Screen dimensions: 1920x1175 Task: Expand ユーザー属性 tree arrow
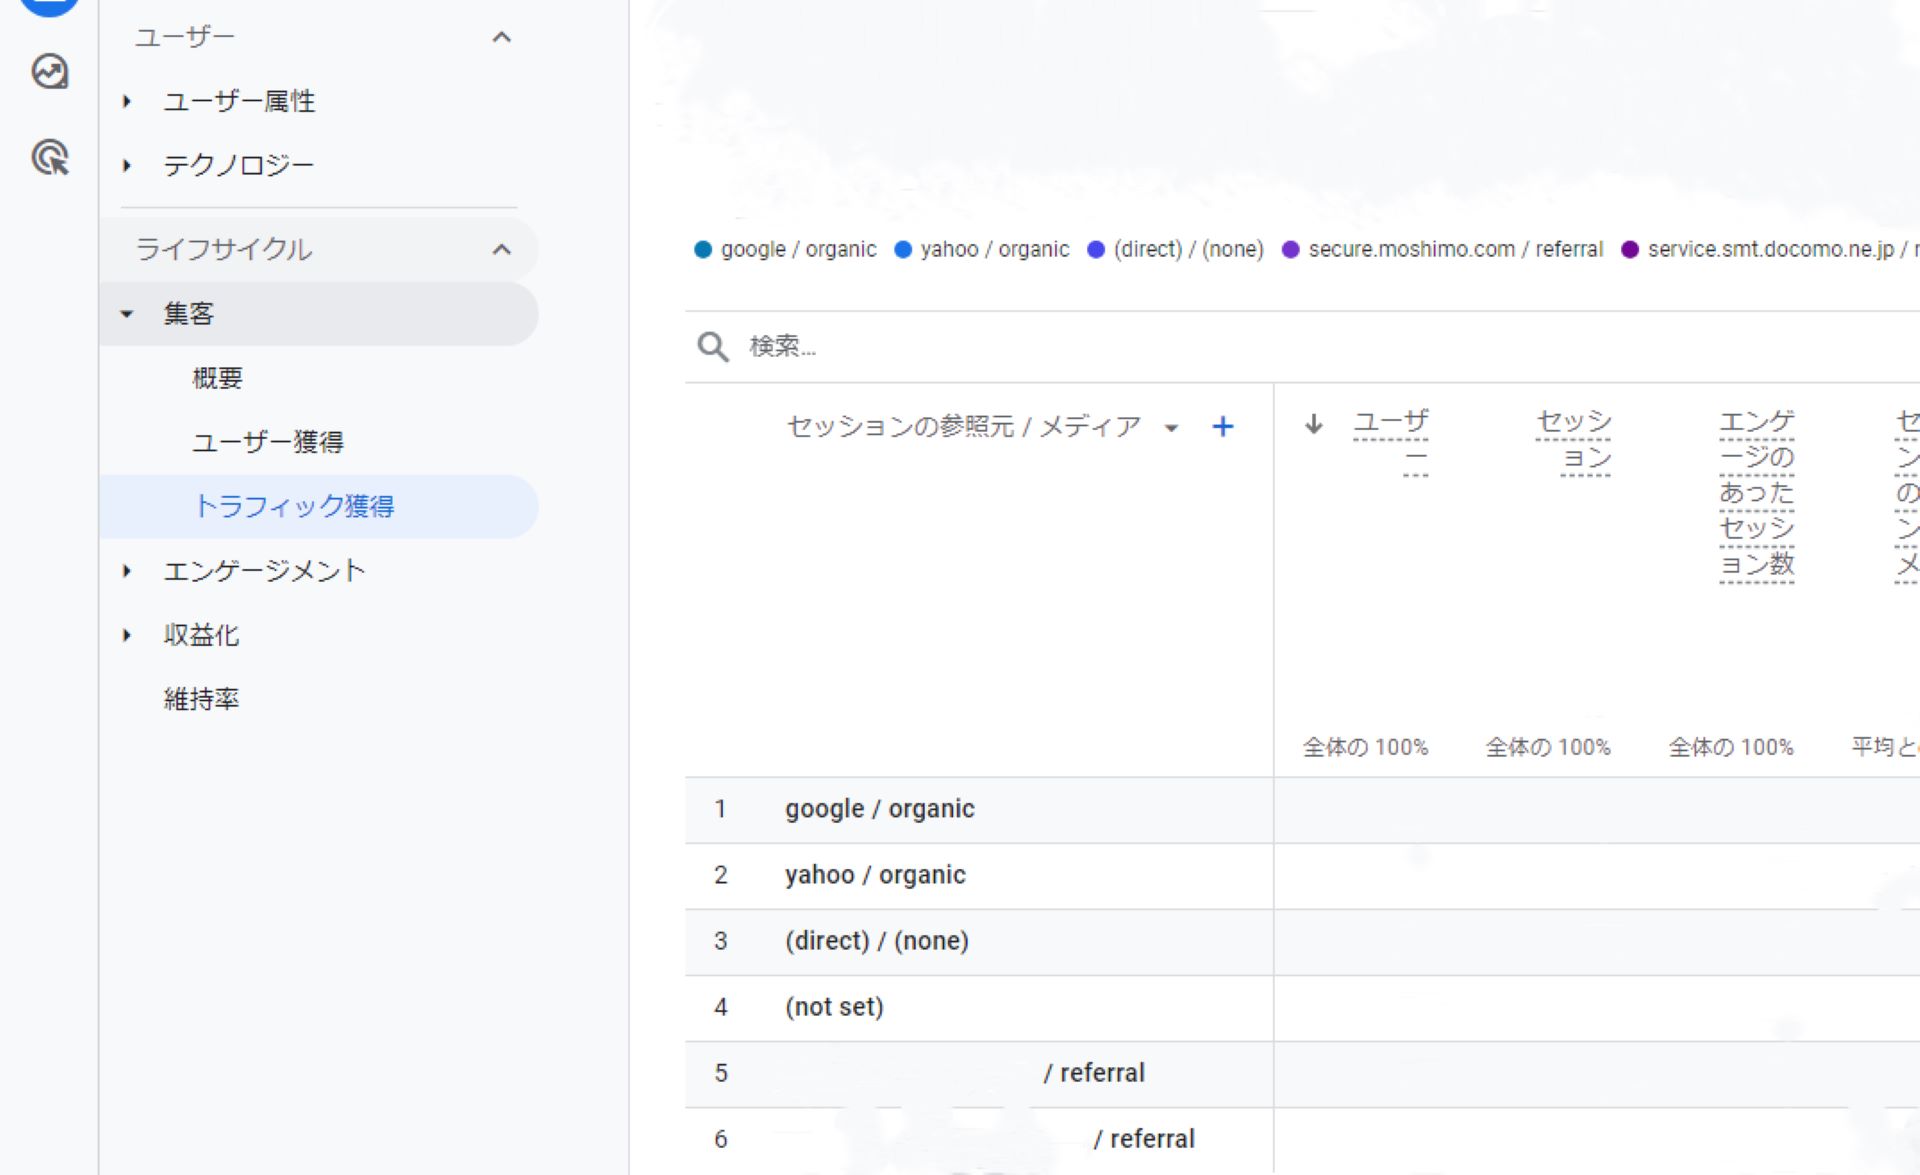pos(126,101)
